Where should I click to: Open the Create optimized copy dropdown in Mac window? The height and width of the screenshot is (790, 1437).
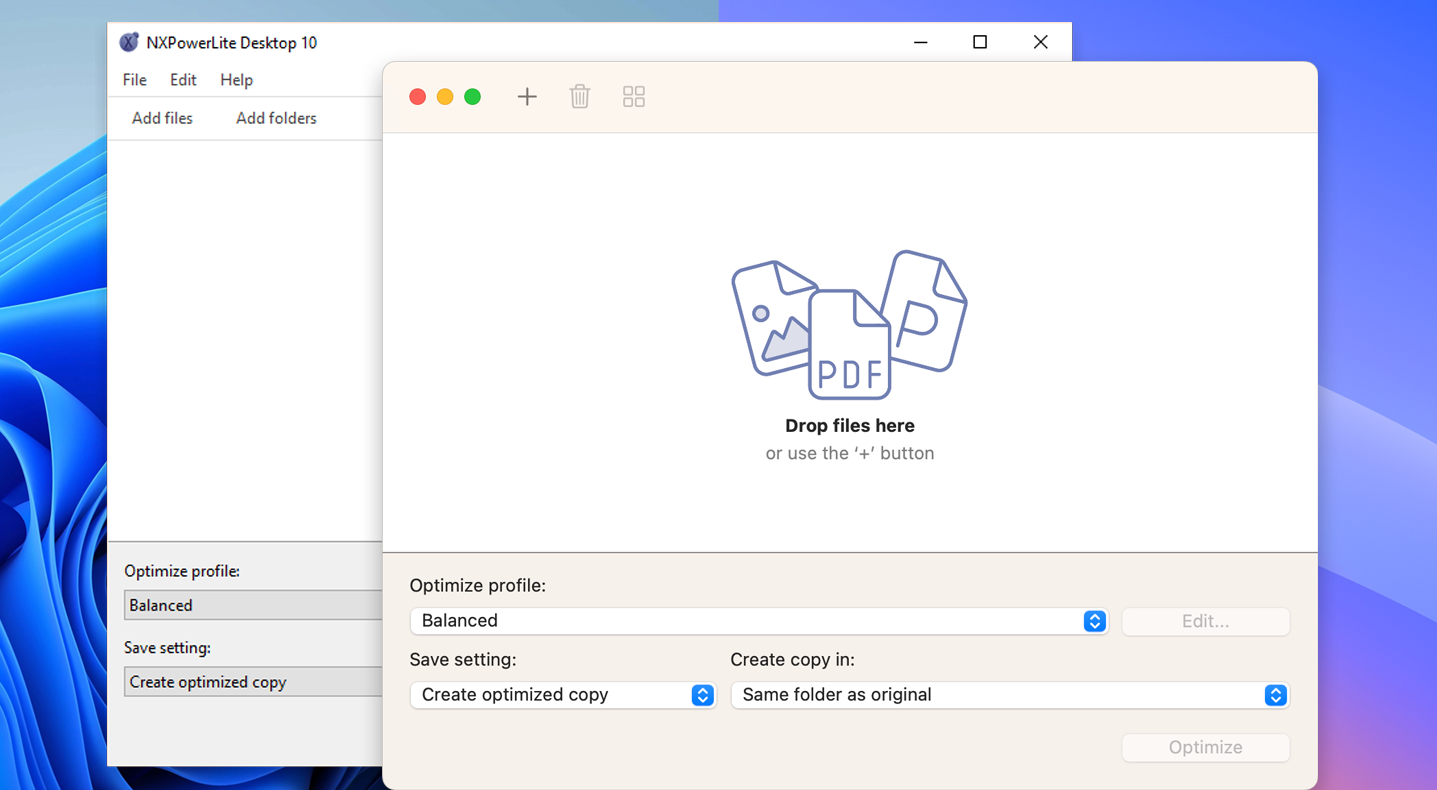(563, 695)
